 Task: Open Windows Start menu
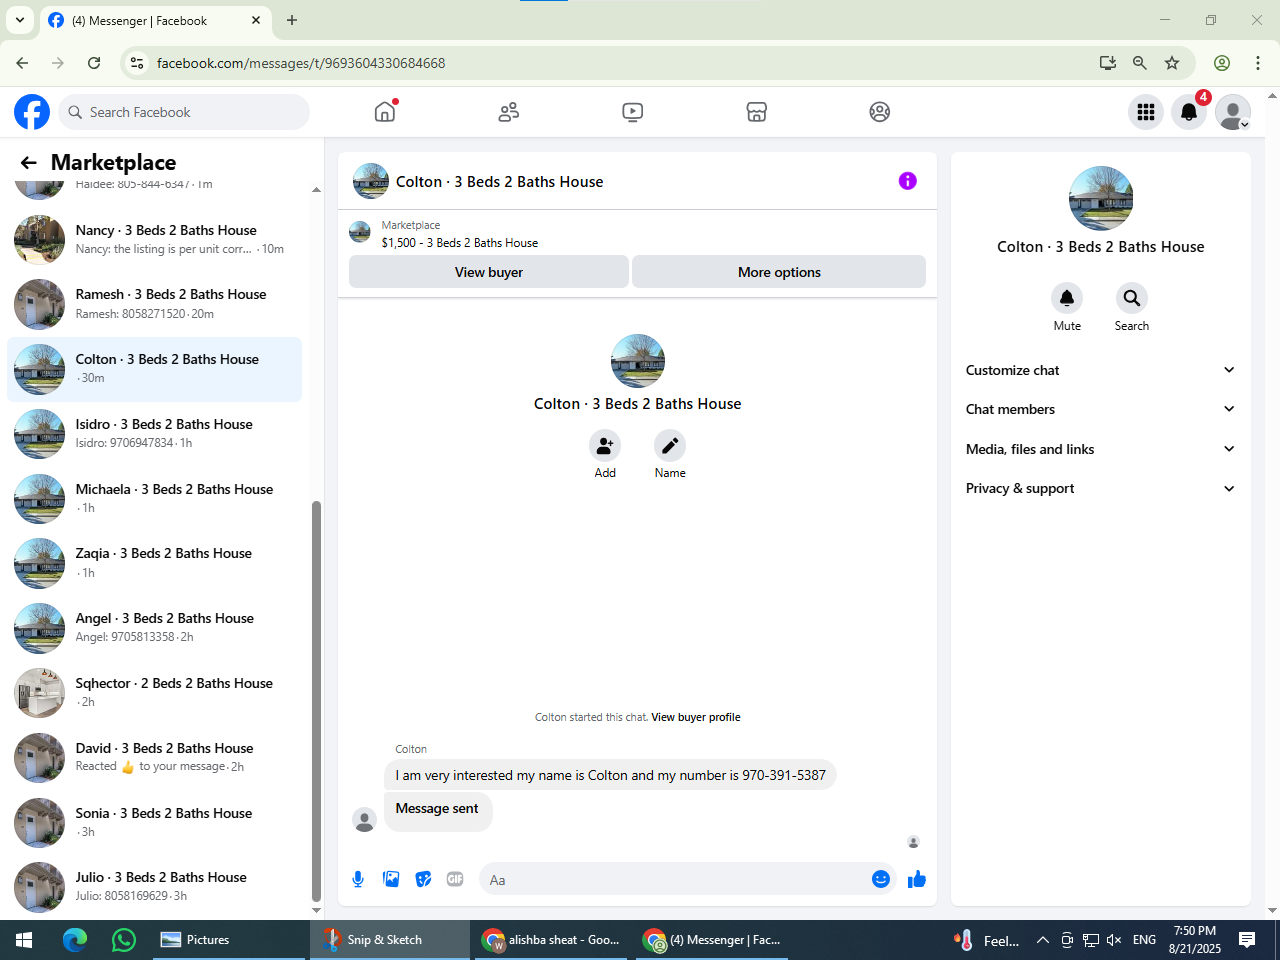pyautogui.click(x=24, y=940)
